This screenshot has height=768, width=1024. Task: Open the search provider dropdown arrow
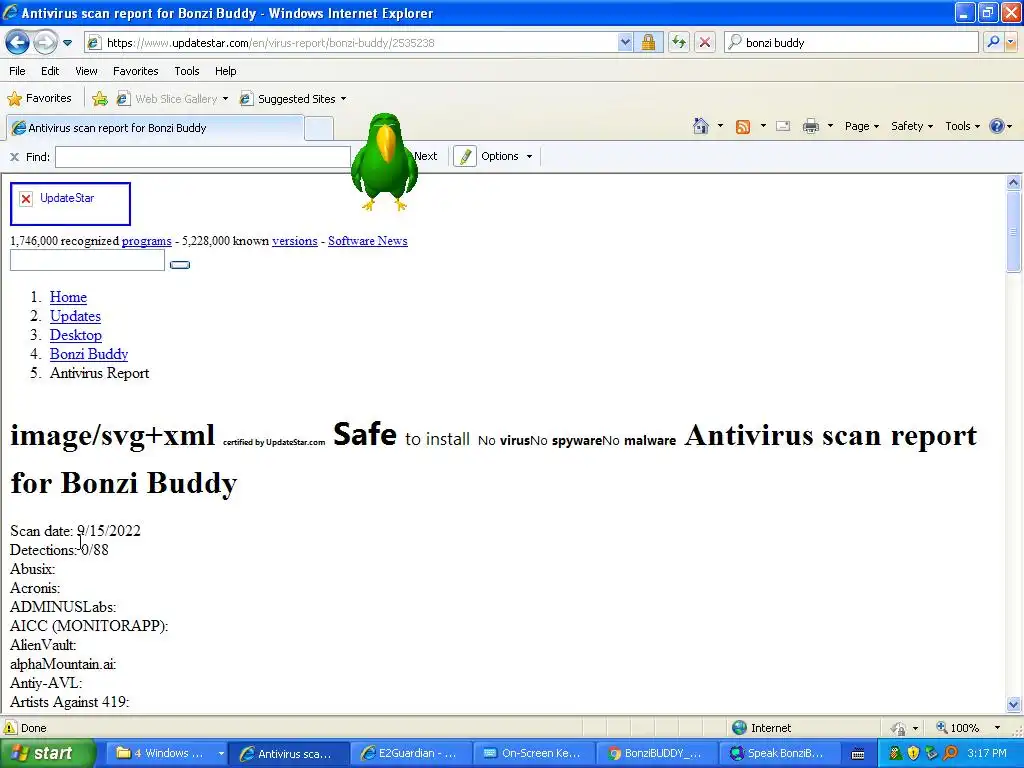point(1011,43)
